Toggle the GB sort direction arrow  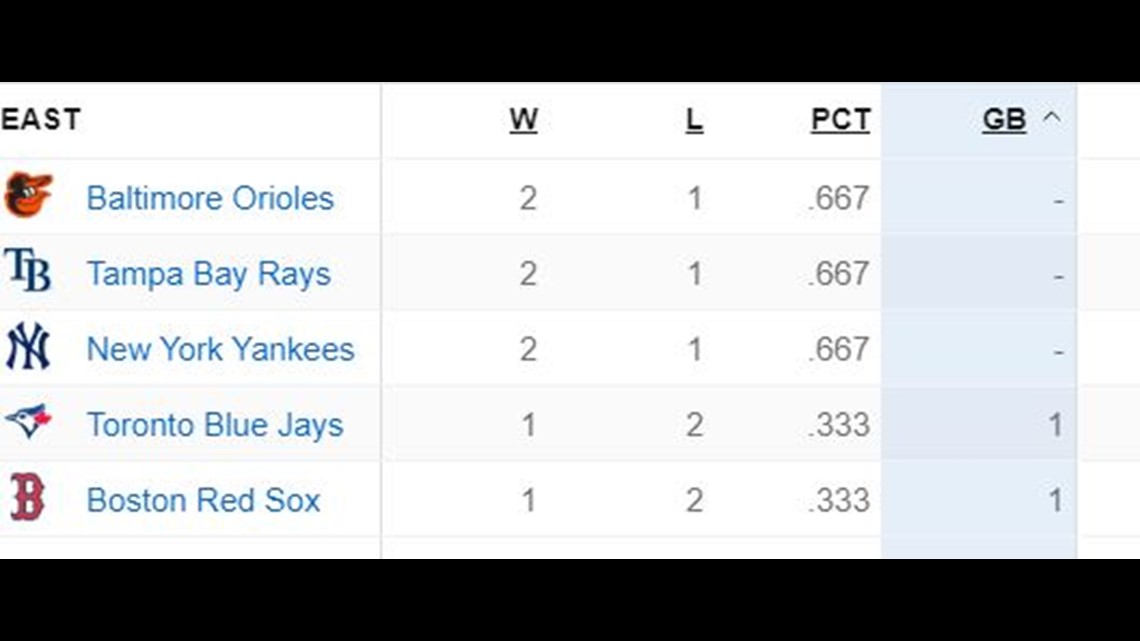[1051, 117]
